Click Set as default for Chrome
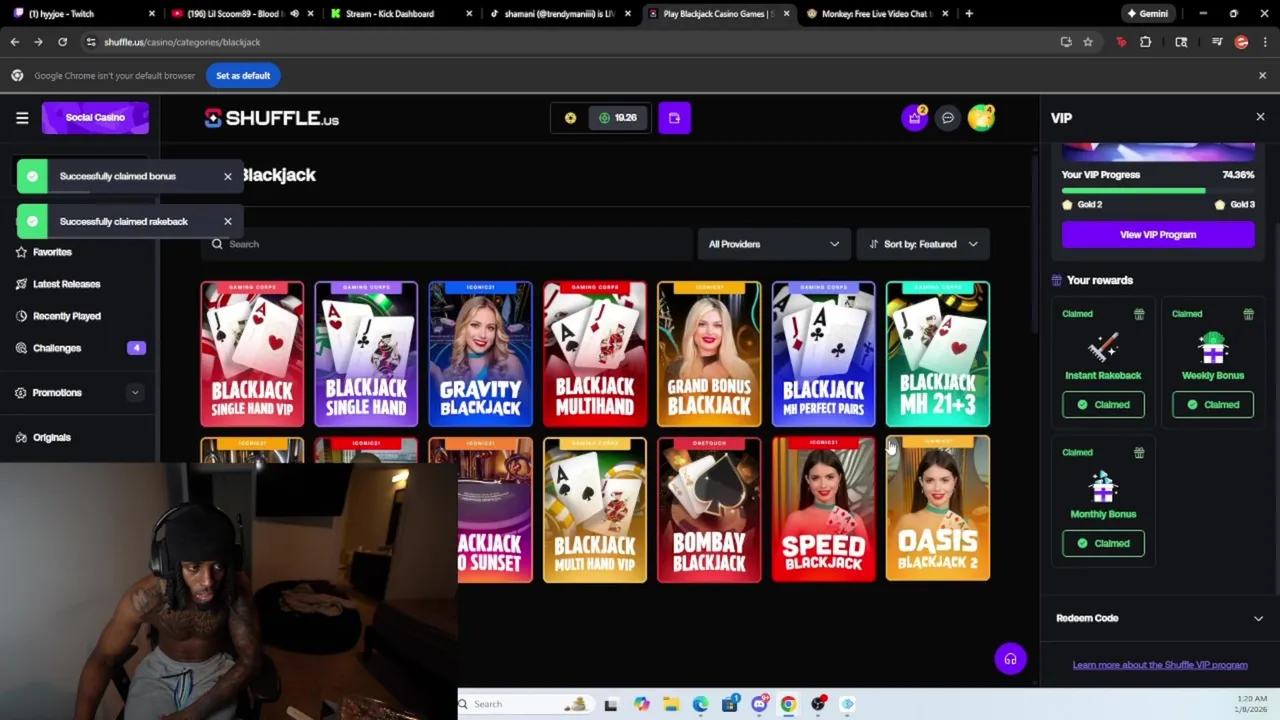This screenshot has height=720, width=1280. pos(243,75)
